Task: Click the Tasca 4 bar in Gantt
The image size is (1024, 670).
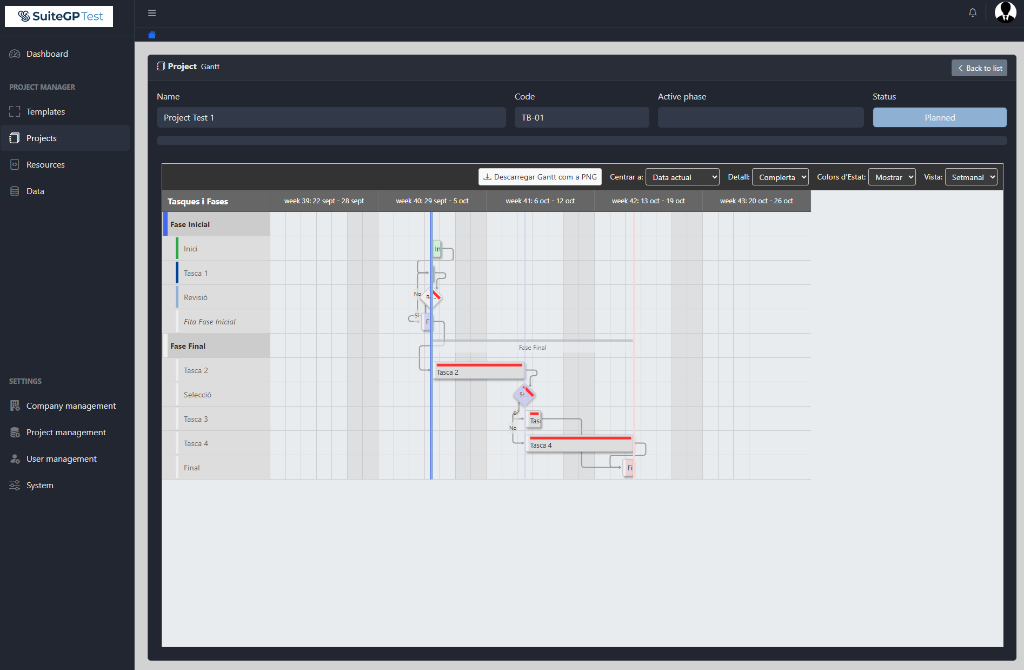Action: tap(579, 444)
